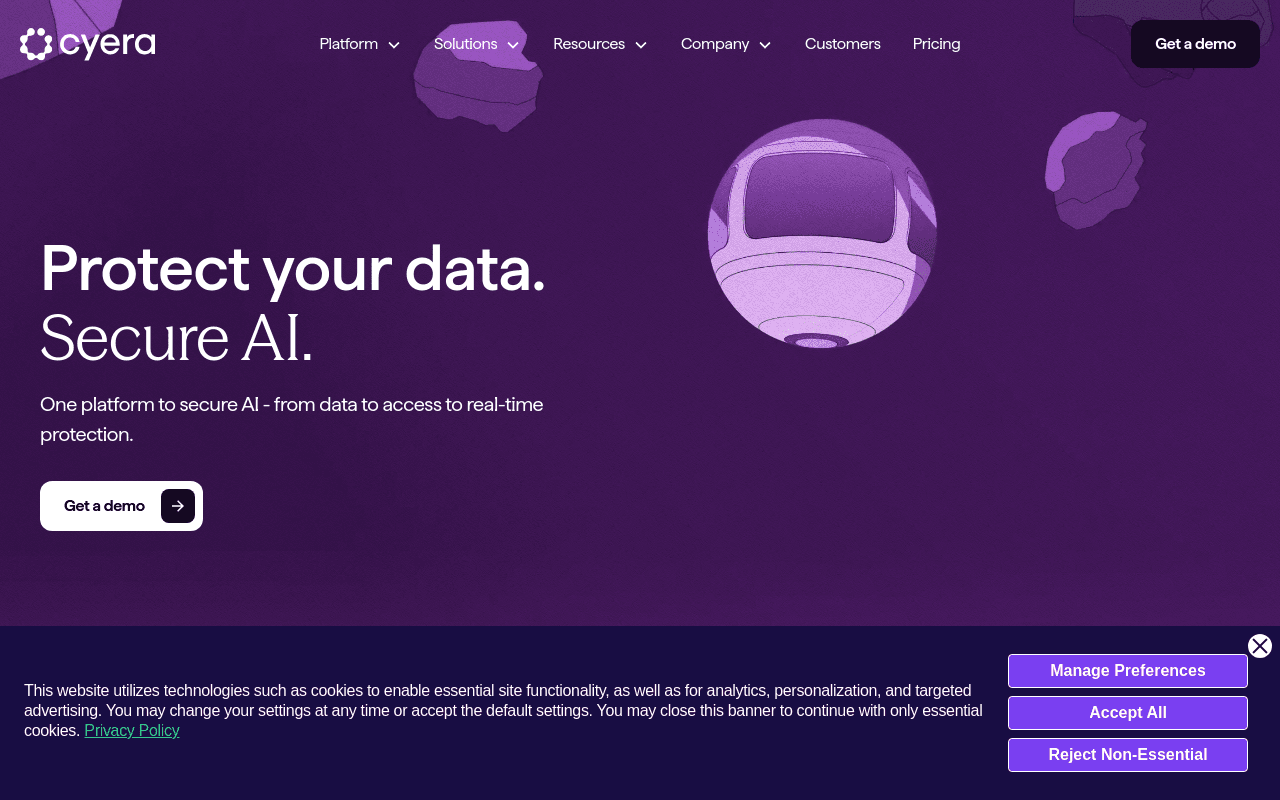This screenshot has height=800, width=1280.
Task: Accept all cookies
Action: pyautogui.click(x=1128, y=713)
